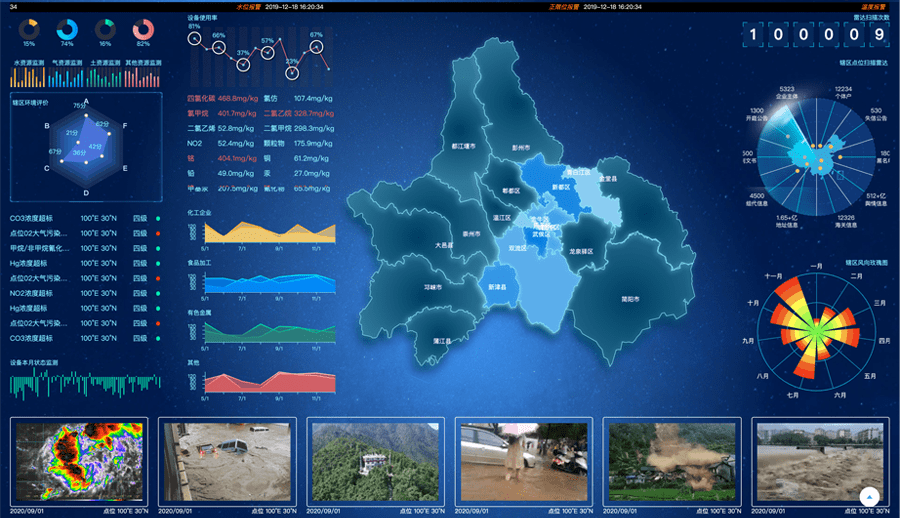The height and width of the screenshot is (518, 900).
Task: Click the wind rose chart 一月 segment label
Action: [817, 266]
